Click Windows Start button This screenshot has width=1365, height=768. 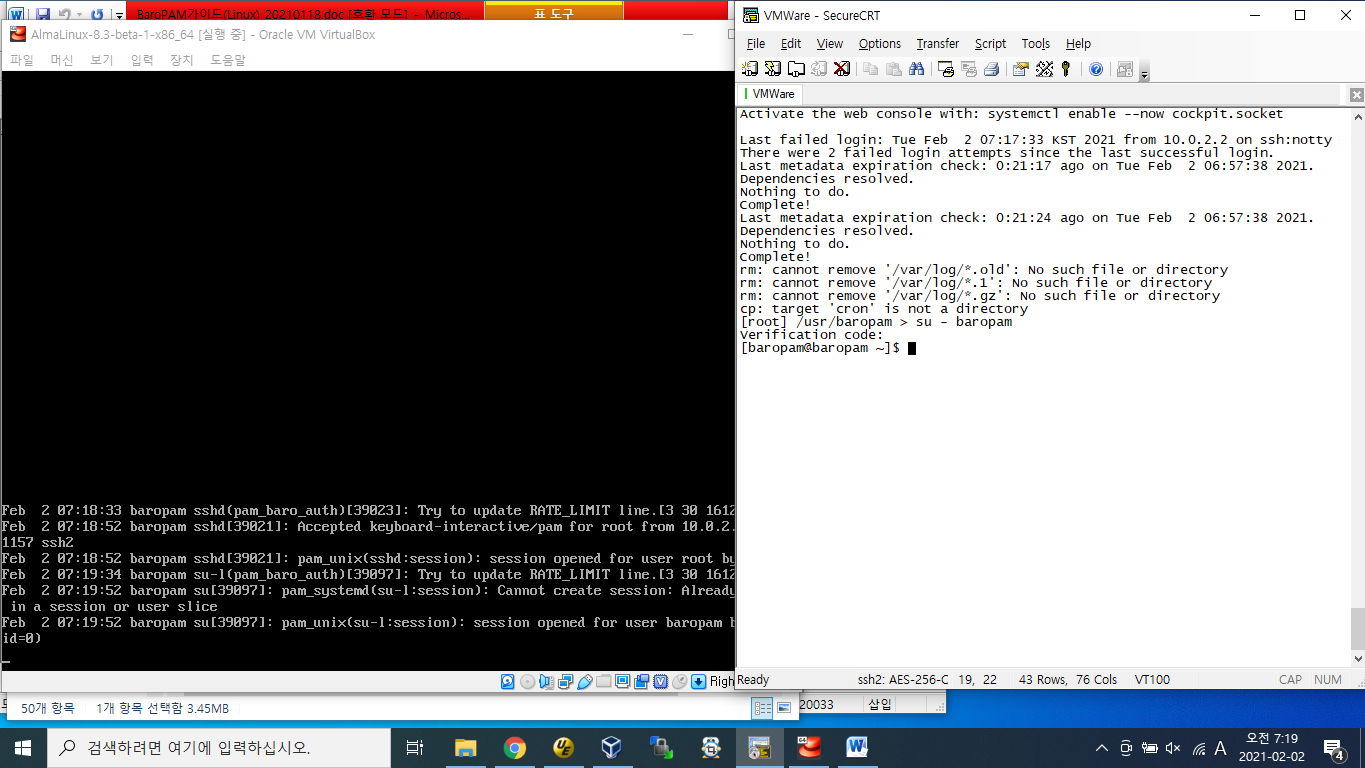pos(23,748)
